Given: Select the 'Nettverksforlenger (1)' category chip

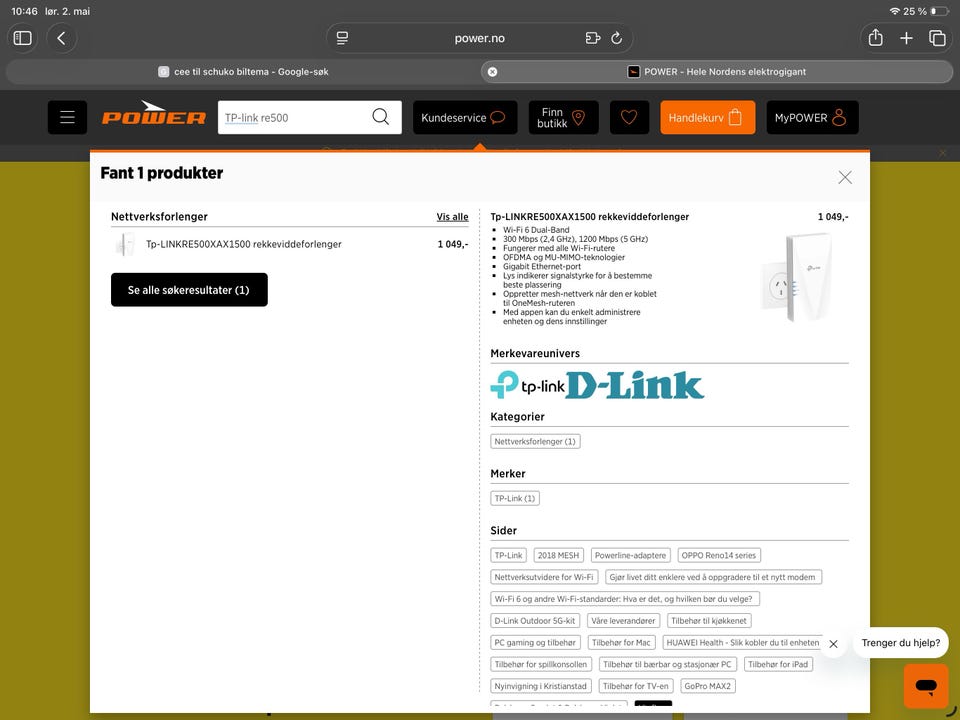Looking at the screenshot, I should [535, 441].
